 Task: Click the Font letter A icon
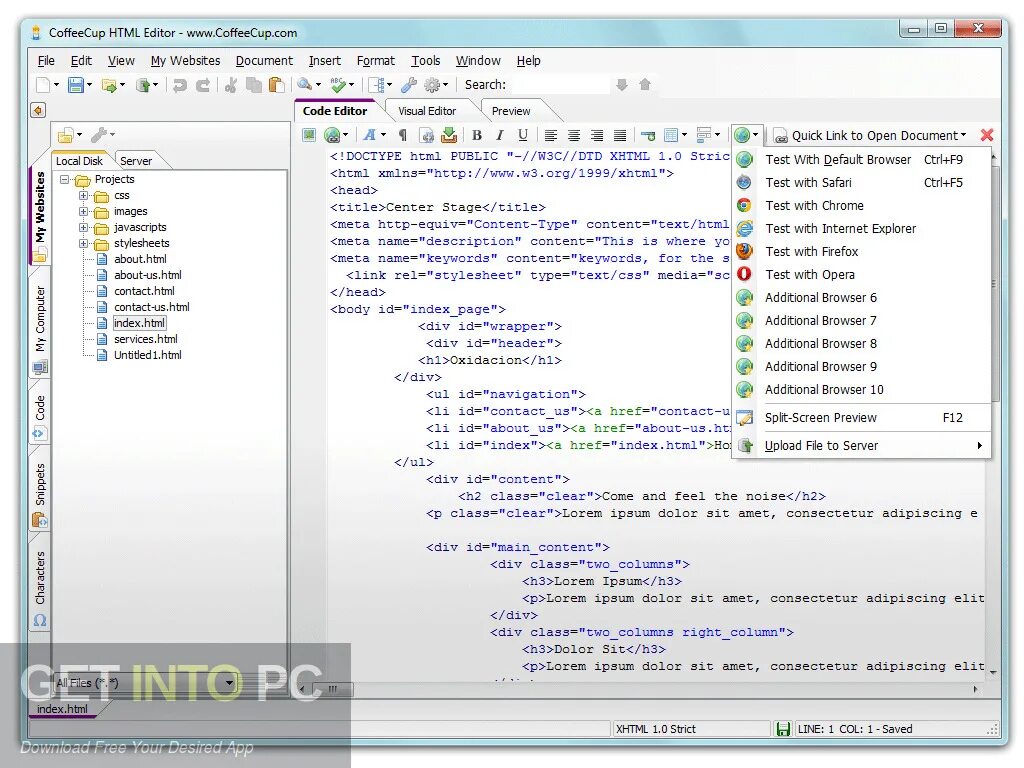[x=370, y=135]
